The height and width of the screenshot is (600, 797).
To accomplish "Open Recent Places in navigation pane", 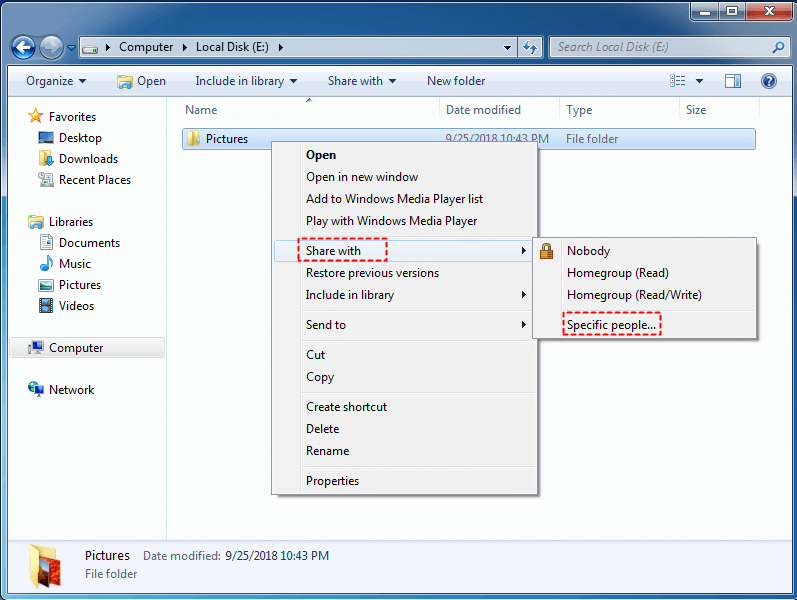I will coord(95,179).
